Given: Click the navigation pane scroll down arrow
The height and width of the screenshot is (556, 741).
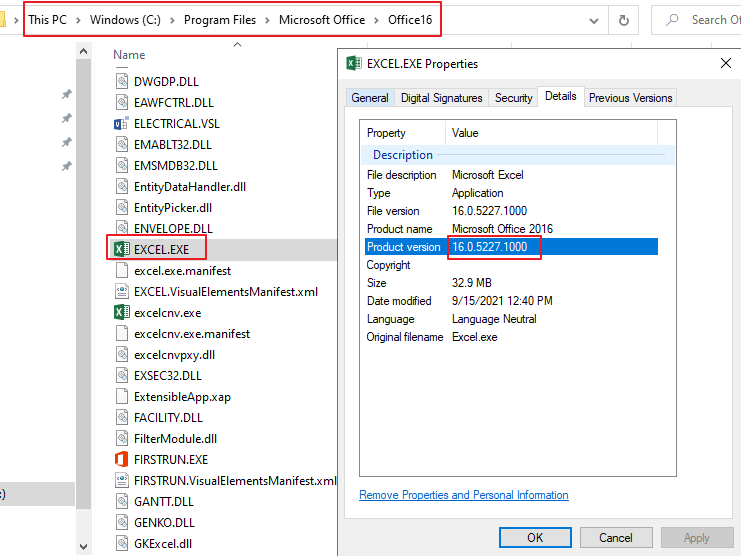Looking at the screenshot, I should [x=84, y=547].
